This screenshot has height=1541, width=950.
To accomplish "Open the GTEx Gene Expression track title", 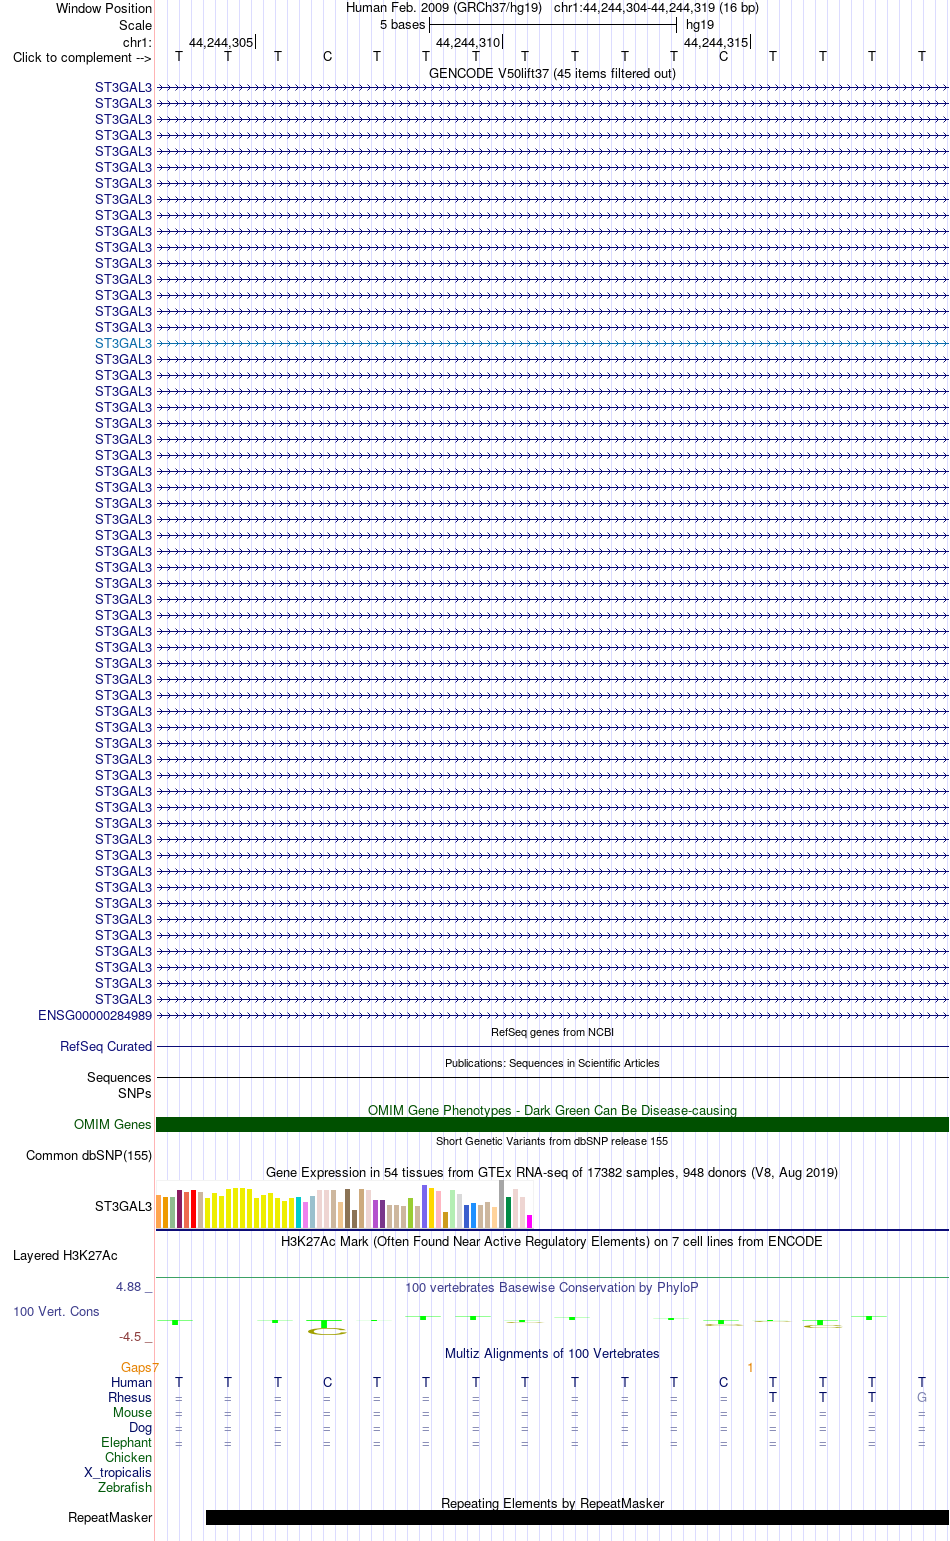I will coord(552,1172).
